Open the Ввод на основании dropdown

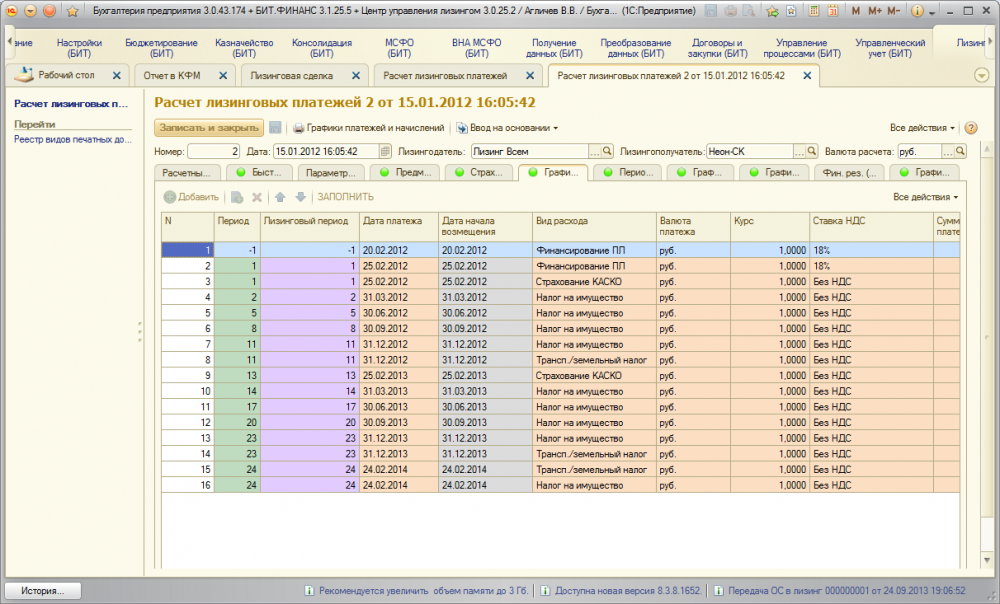click(508, 128)
